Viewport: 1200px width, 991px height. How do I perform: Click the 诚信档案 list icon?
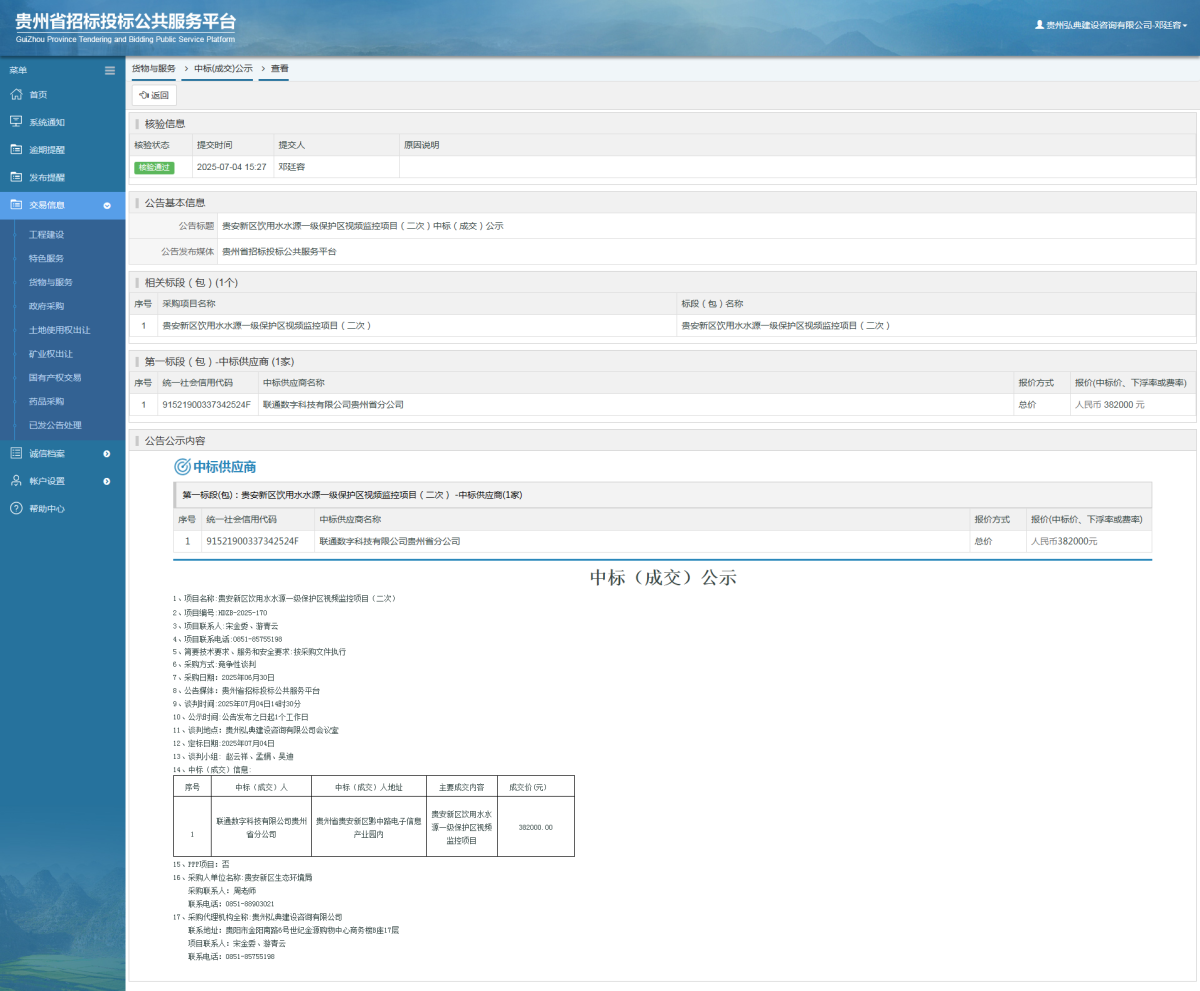coord(16,453)
